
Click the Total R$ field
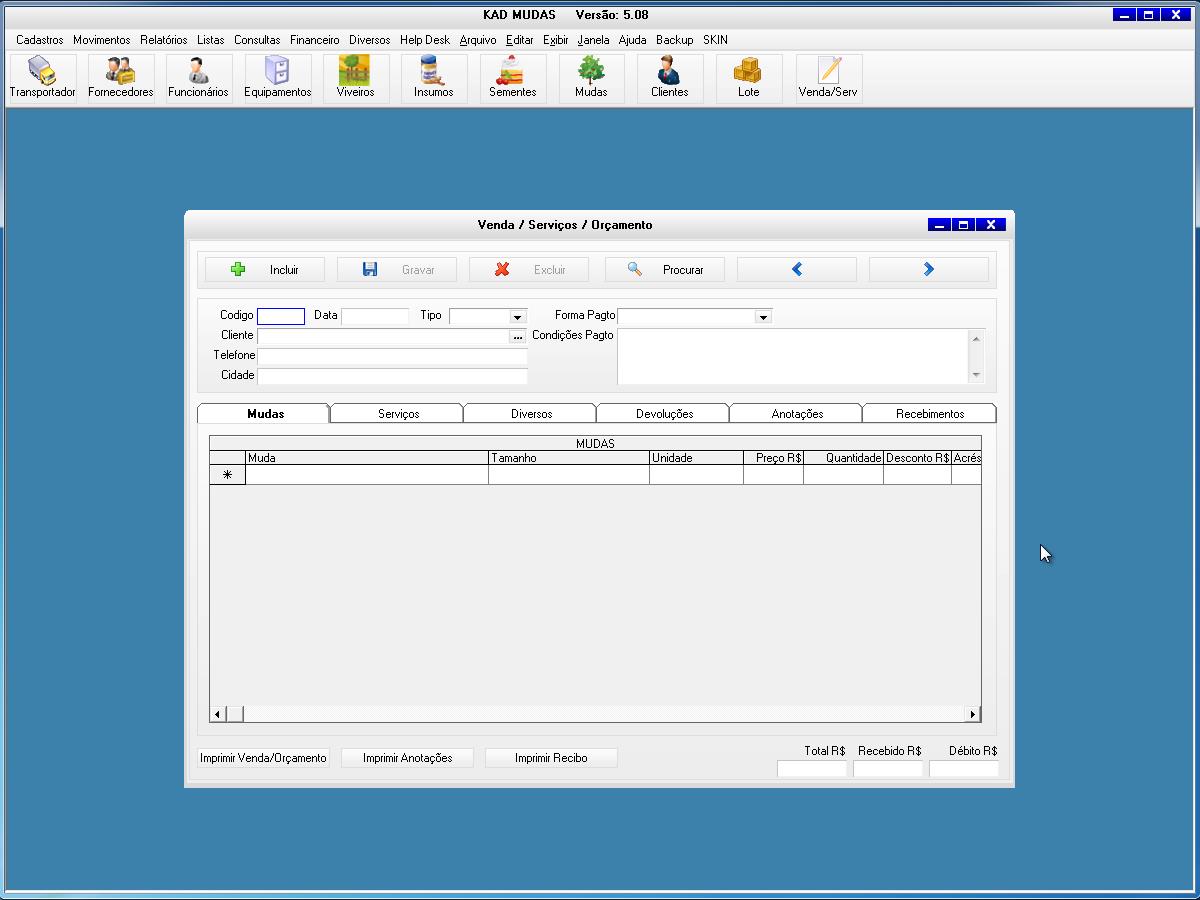[812, 769]
